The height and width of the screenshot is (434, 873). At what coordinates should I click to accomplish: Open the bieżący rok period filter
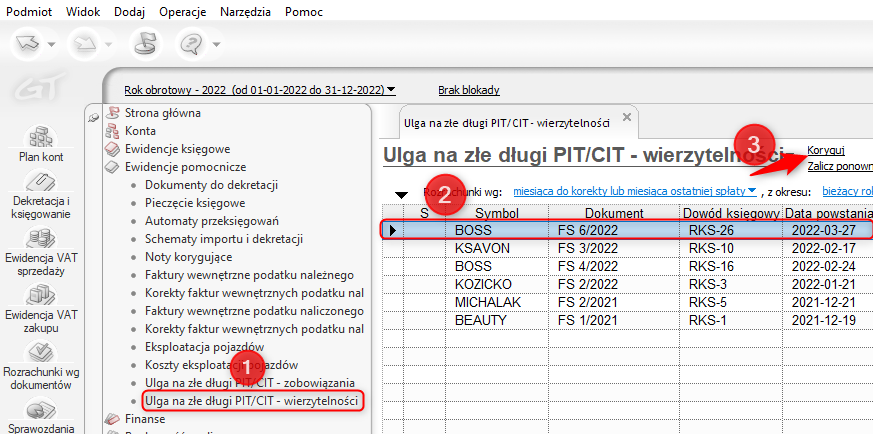[x=847, y=191]
